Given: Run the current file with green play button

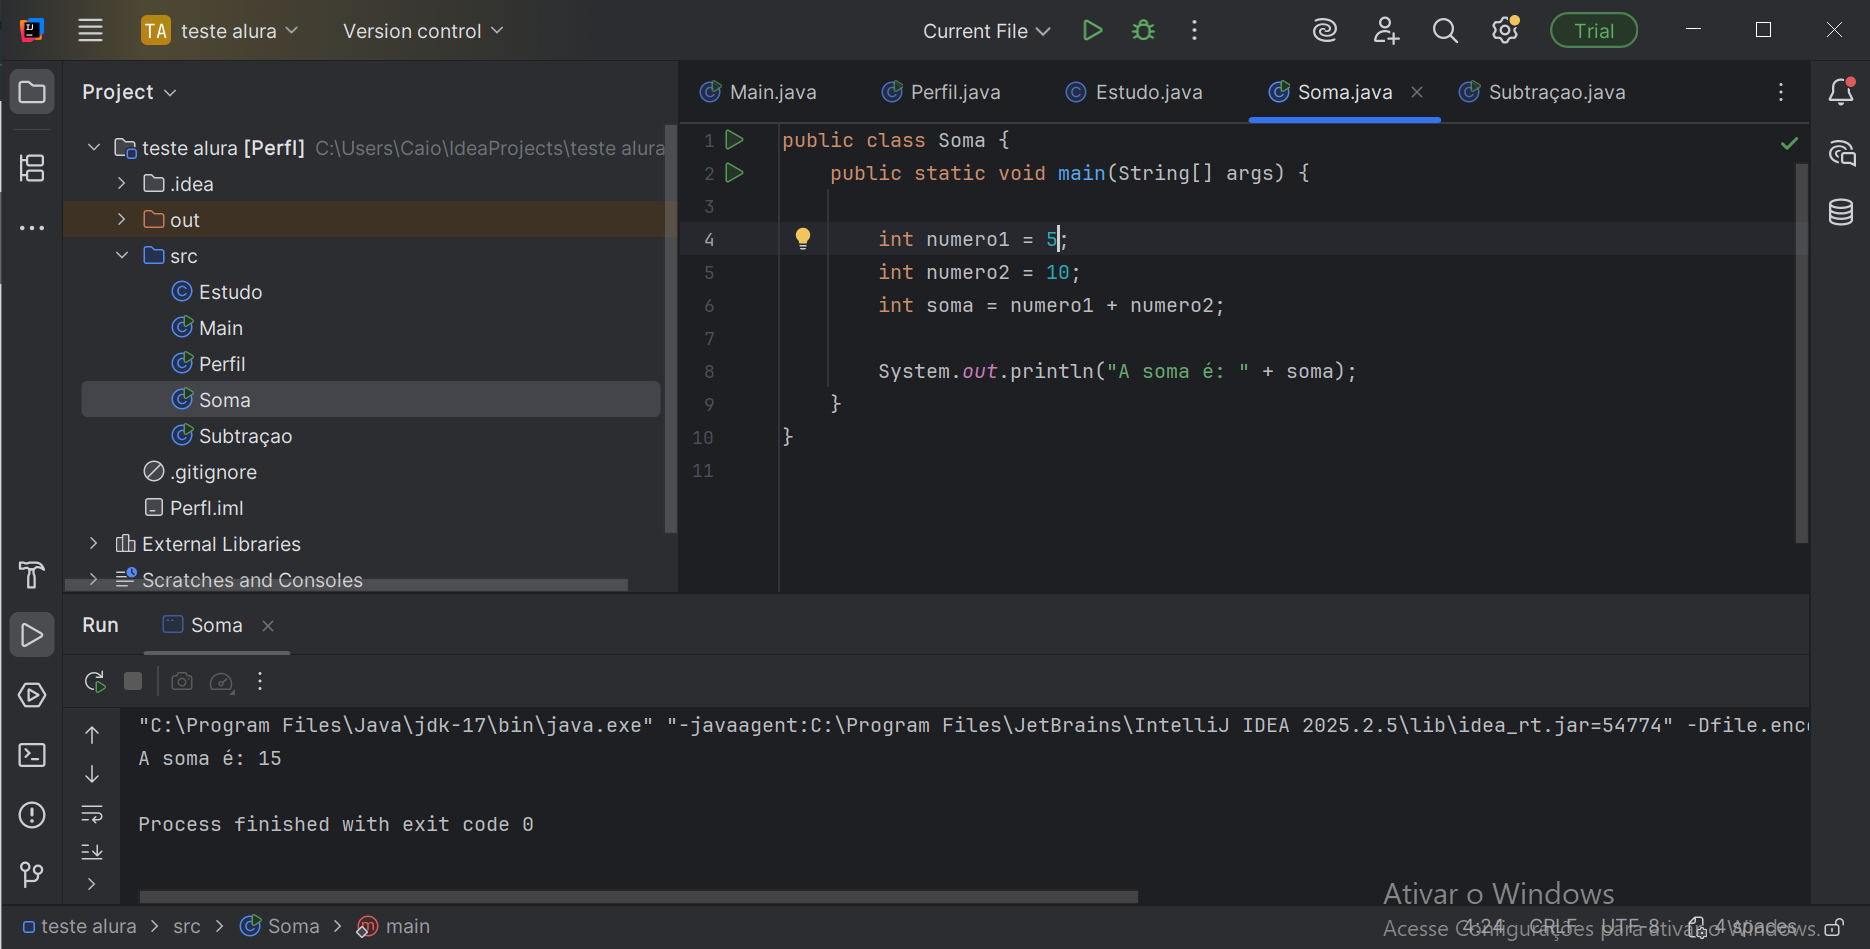Looking at the screenshot, I should (x=1092, y=31).
